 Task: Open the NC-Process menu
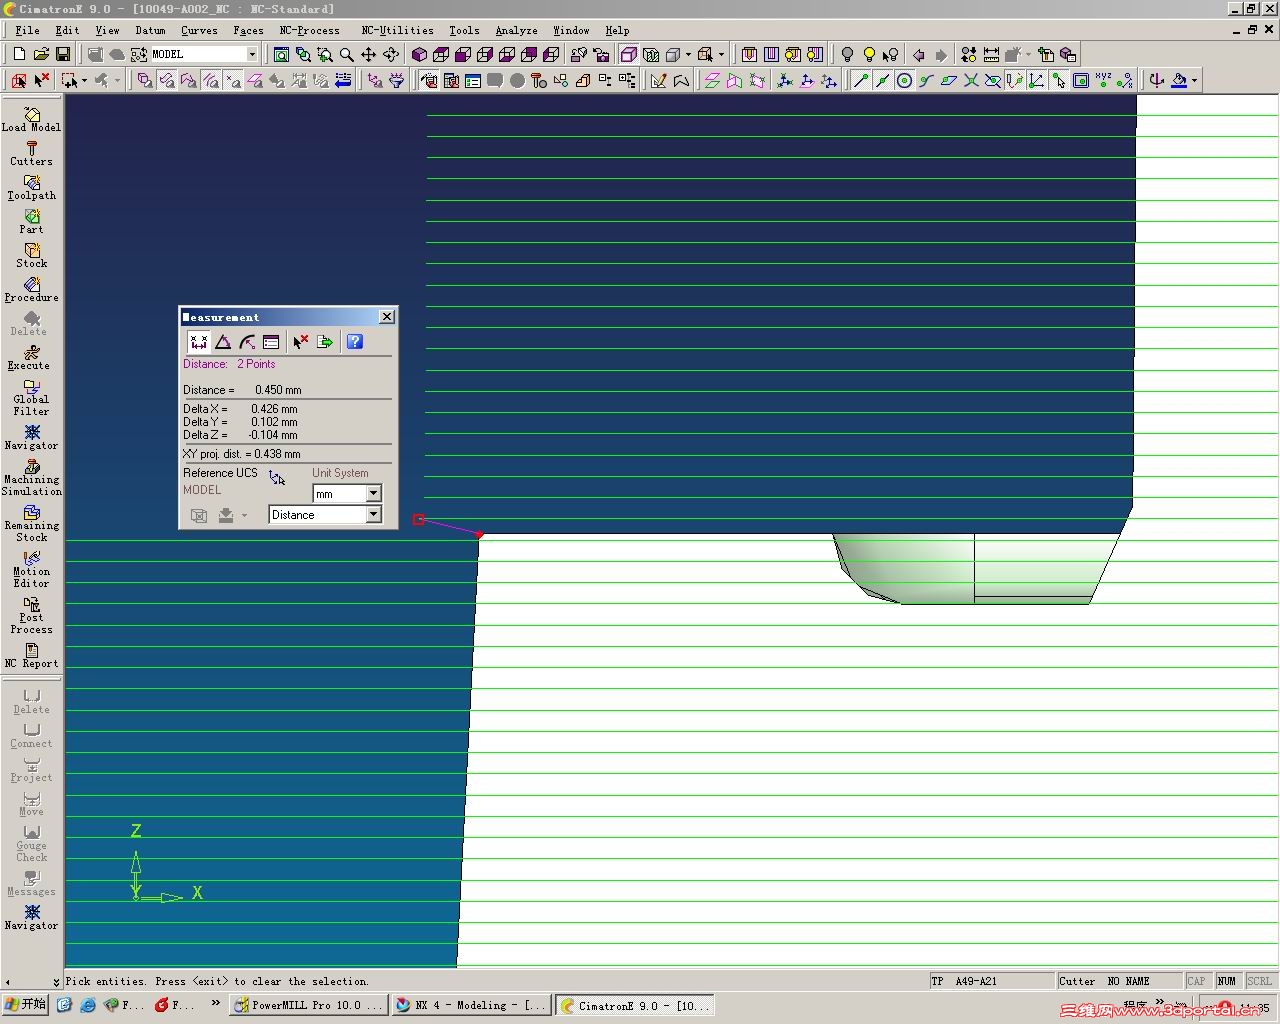[309, 31]
